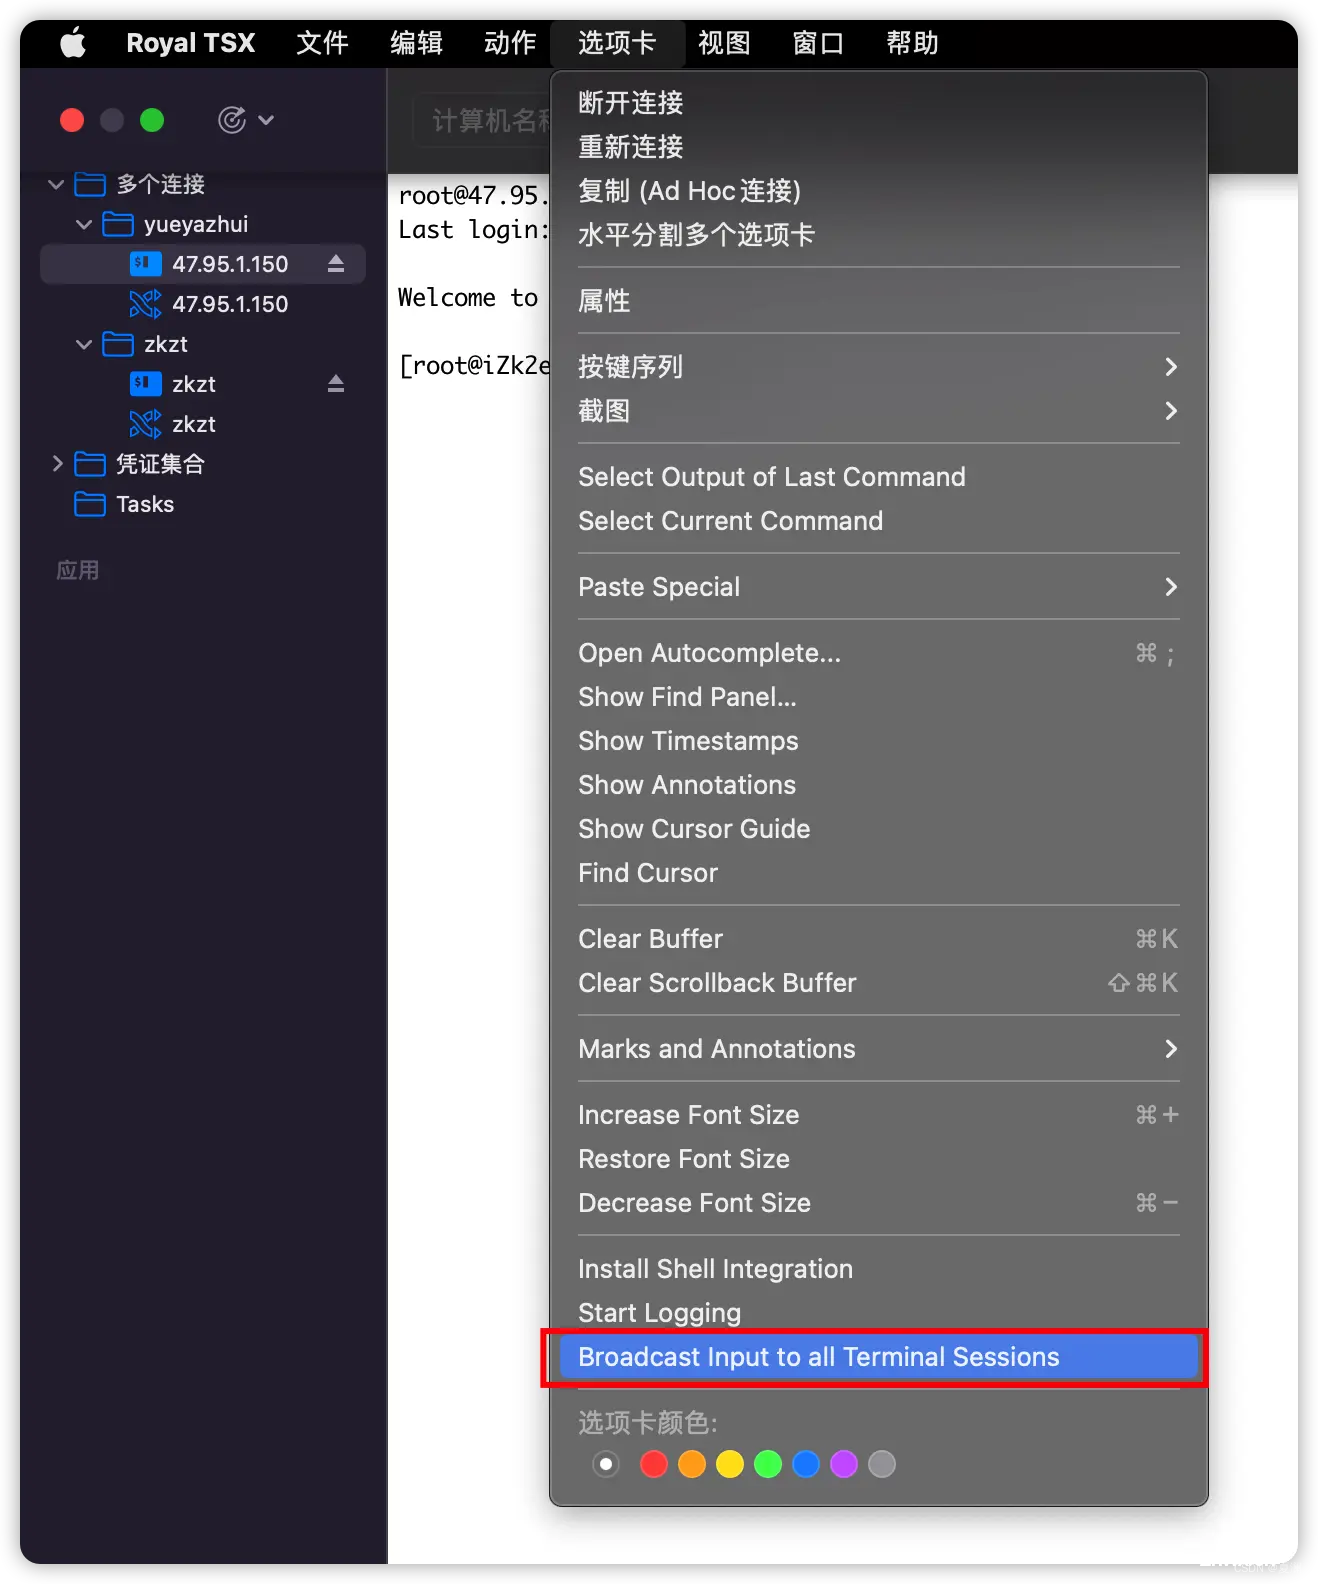Open the Apple menu
The width and height of the screenshot is (1318, 1584).
tap(73, 43)
